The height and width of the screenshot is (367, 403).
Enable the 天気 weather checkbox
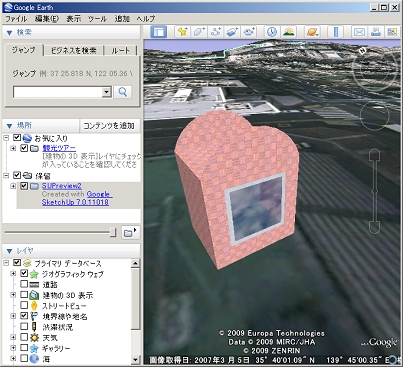coord(24,338)
